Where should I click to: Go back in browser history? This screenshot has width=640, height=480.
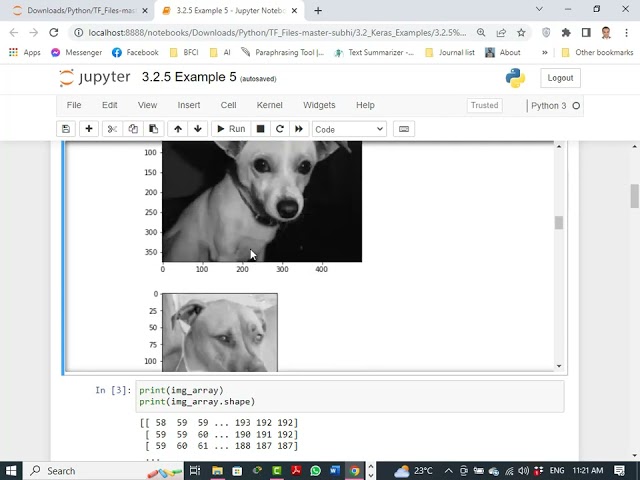[14, 33]
